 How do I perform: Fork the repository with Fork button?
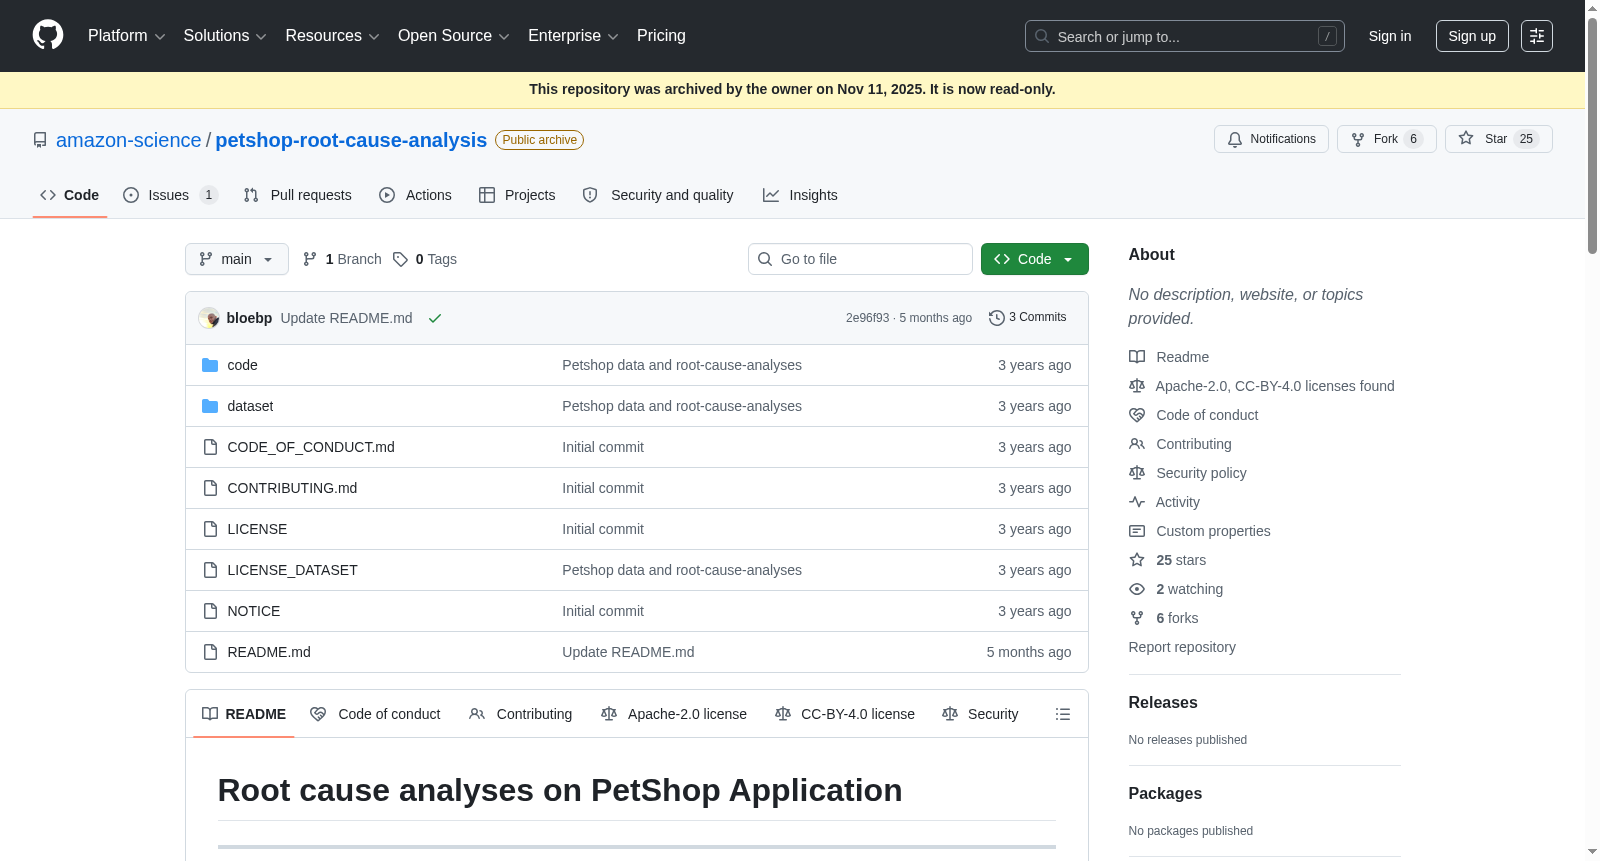point(1387,139)
